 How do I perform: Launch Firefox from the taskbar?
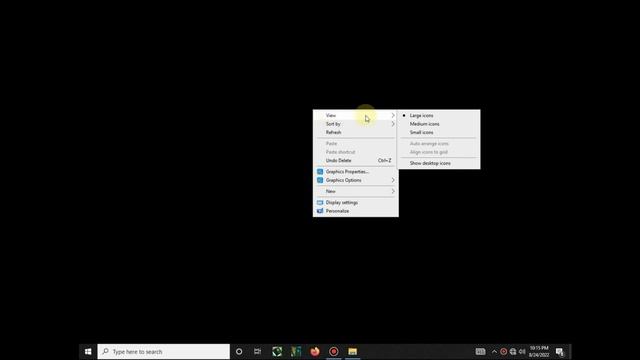315,351
